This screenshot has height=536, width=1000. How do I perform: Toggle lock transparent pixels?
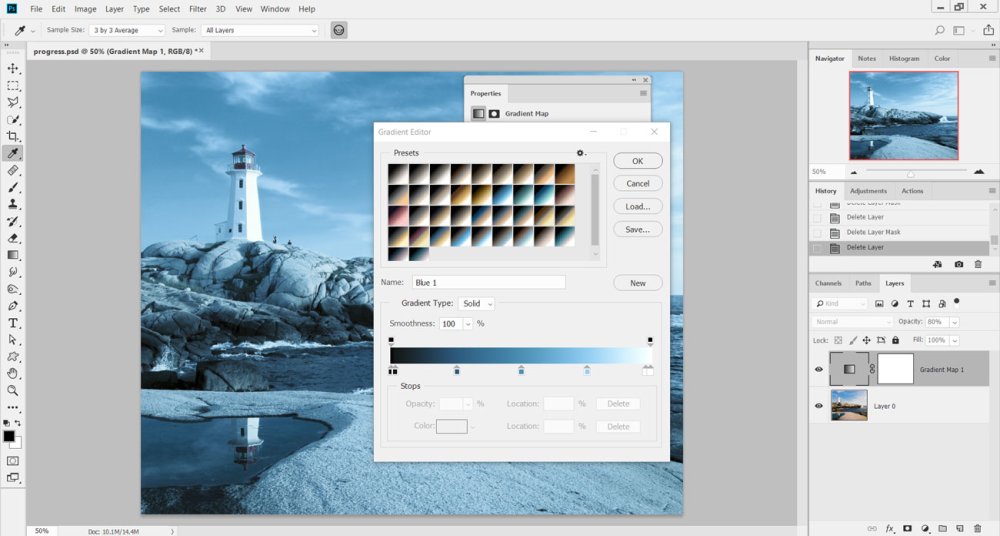pyautogui.click(x=838, y=340)
